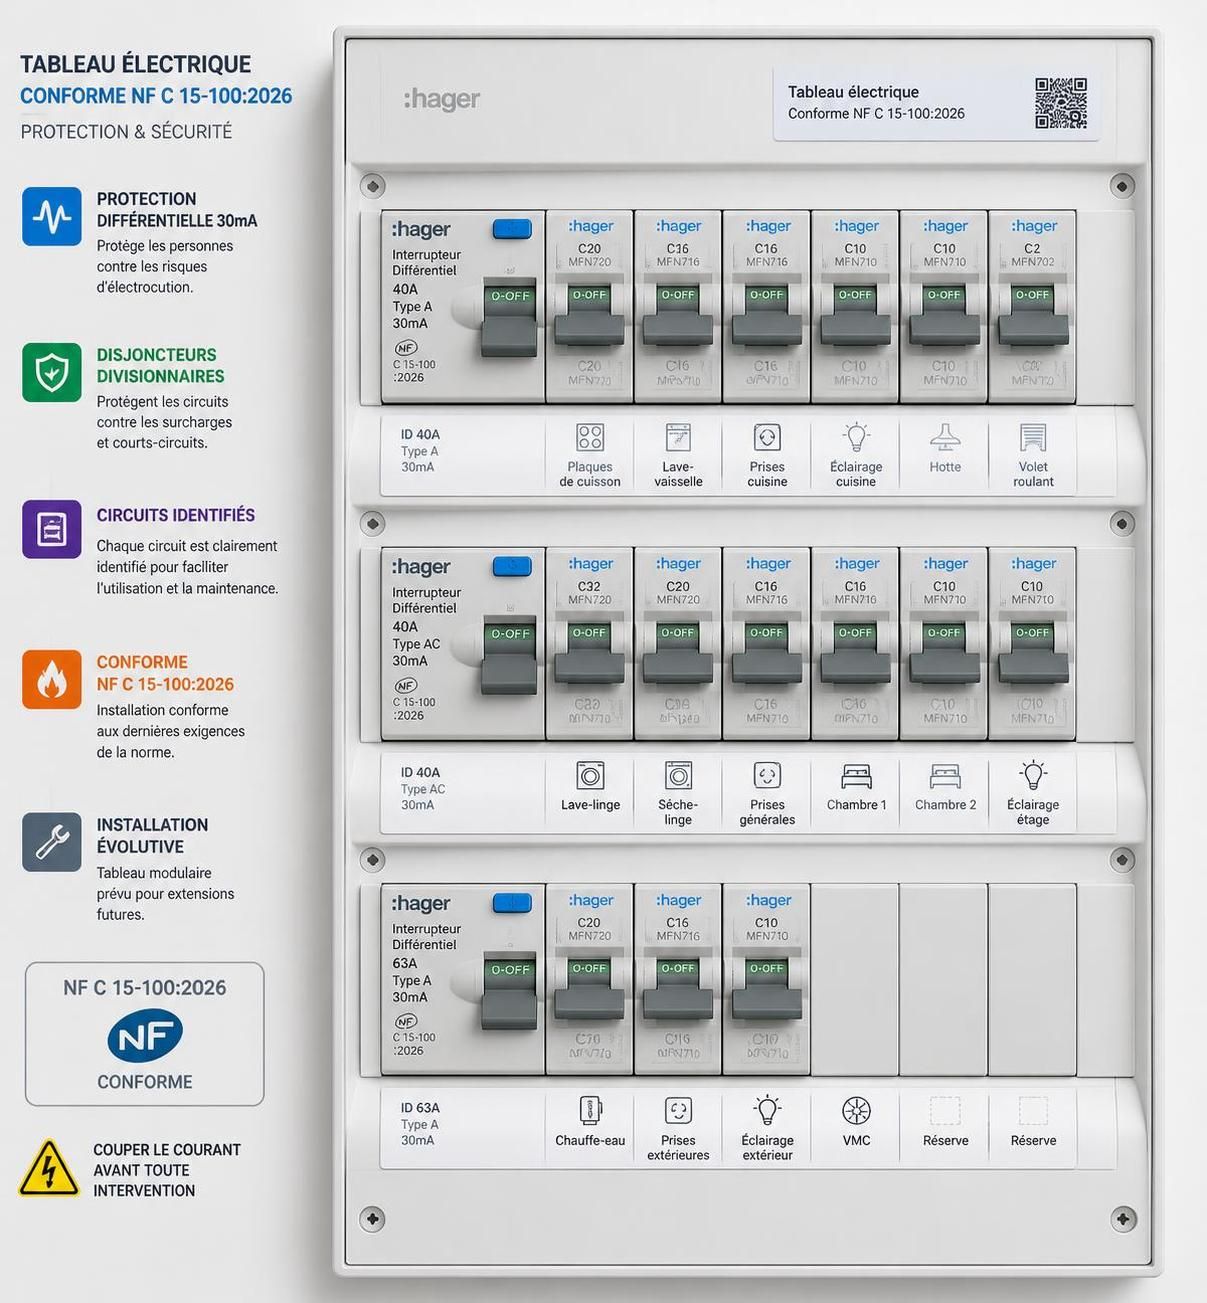Select the green shield Disjoncteurs Divisionnaires icon
This screenshot has height=1303, width=1207.
[52, 373]
